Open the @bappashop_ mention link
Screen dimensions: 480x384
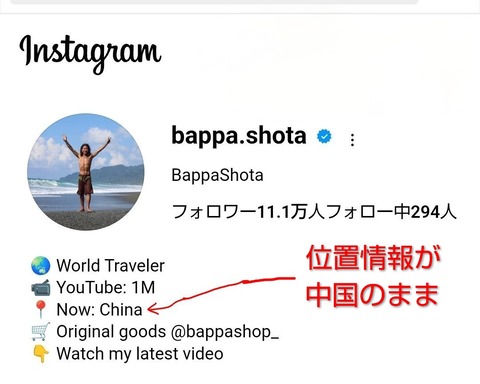pyautogui.click(x=225, y=332)
